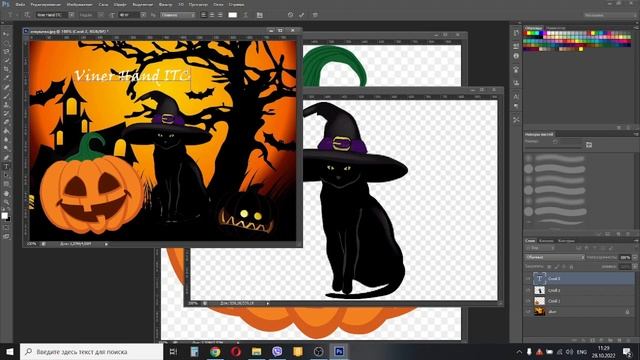Set text alignment to center
The image size is (640, 360).
pyautogui.click(x=212, y=15)
